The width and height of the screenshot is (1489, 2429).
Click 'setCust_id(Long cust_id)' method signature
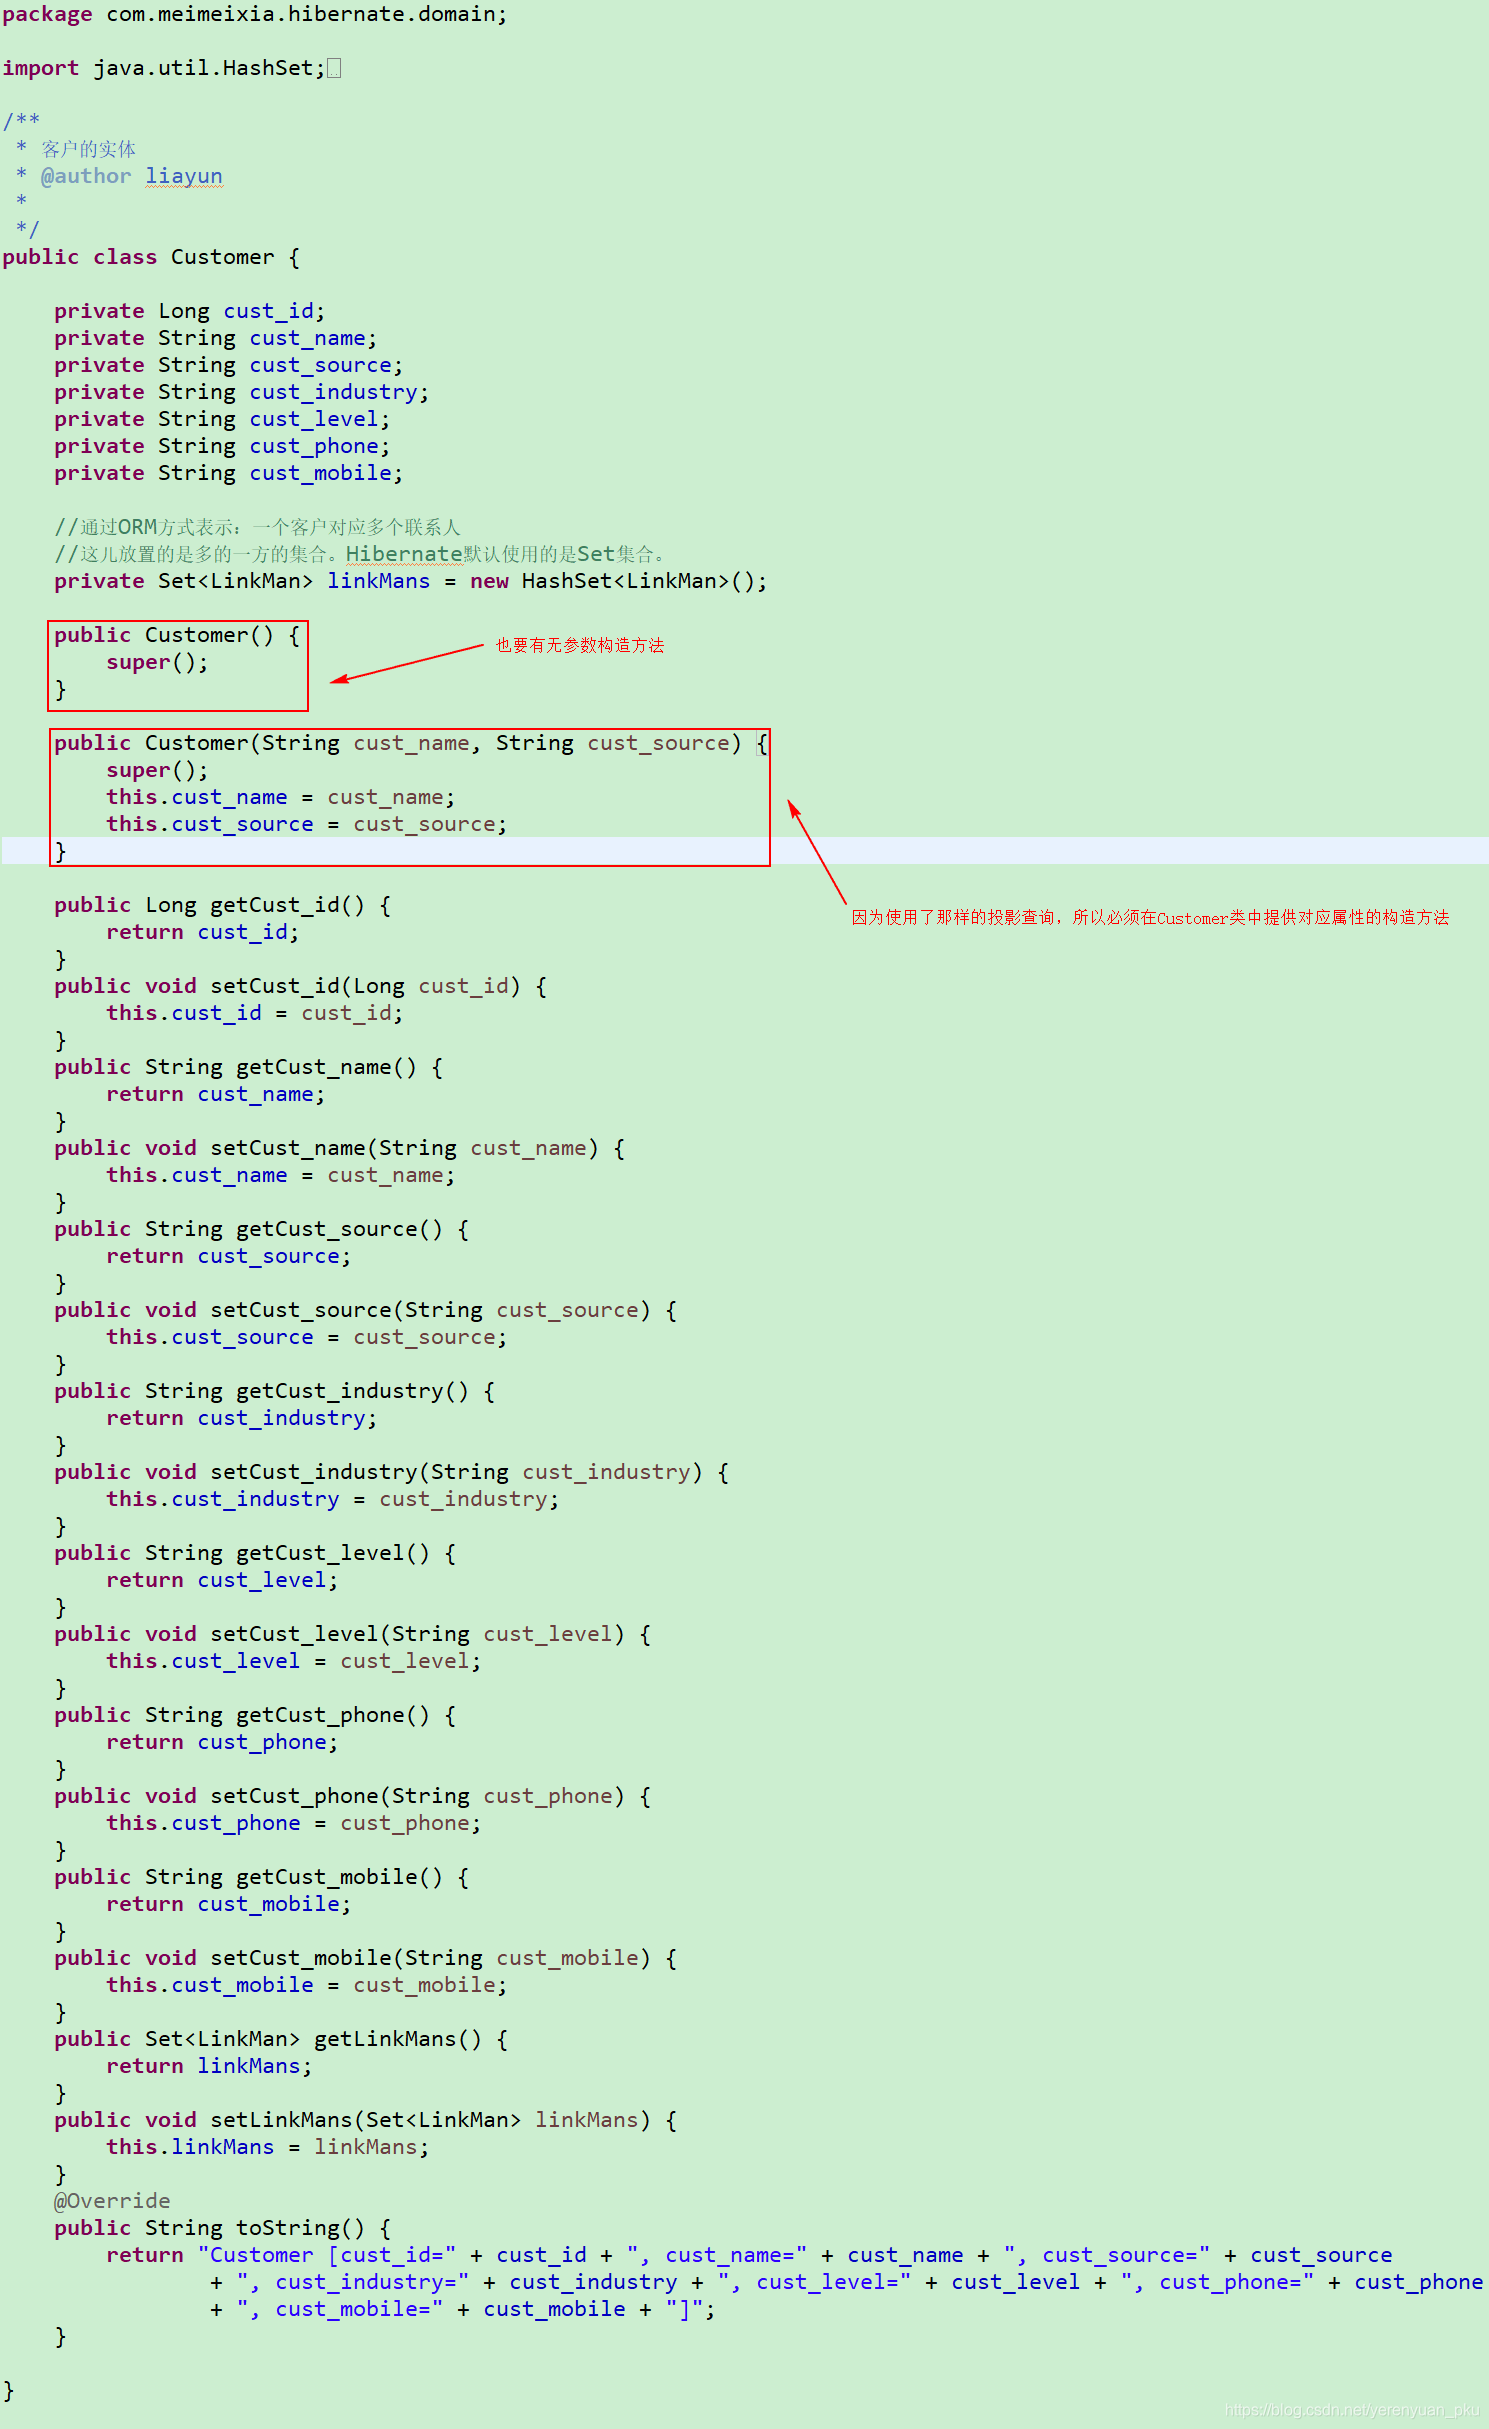point(301,986)
